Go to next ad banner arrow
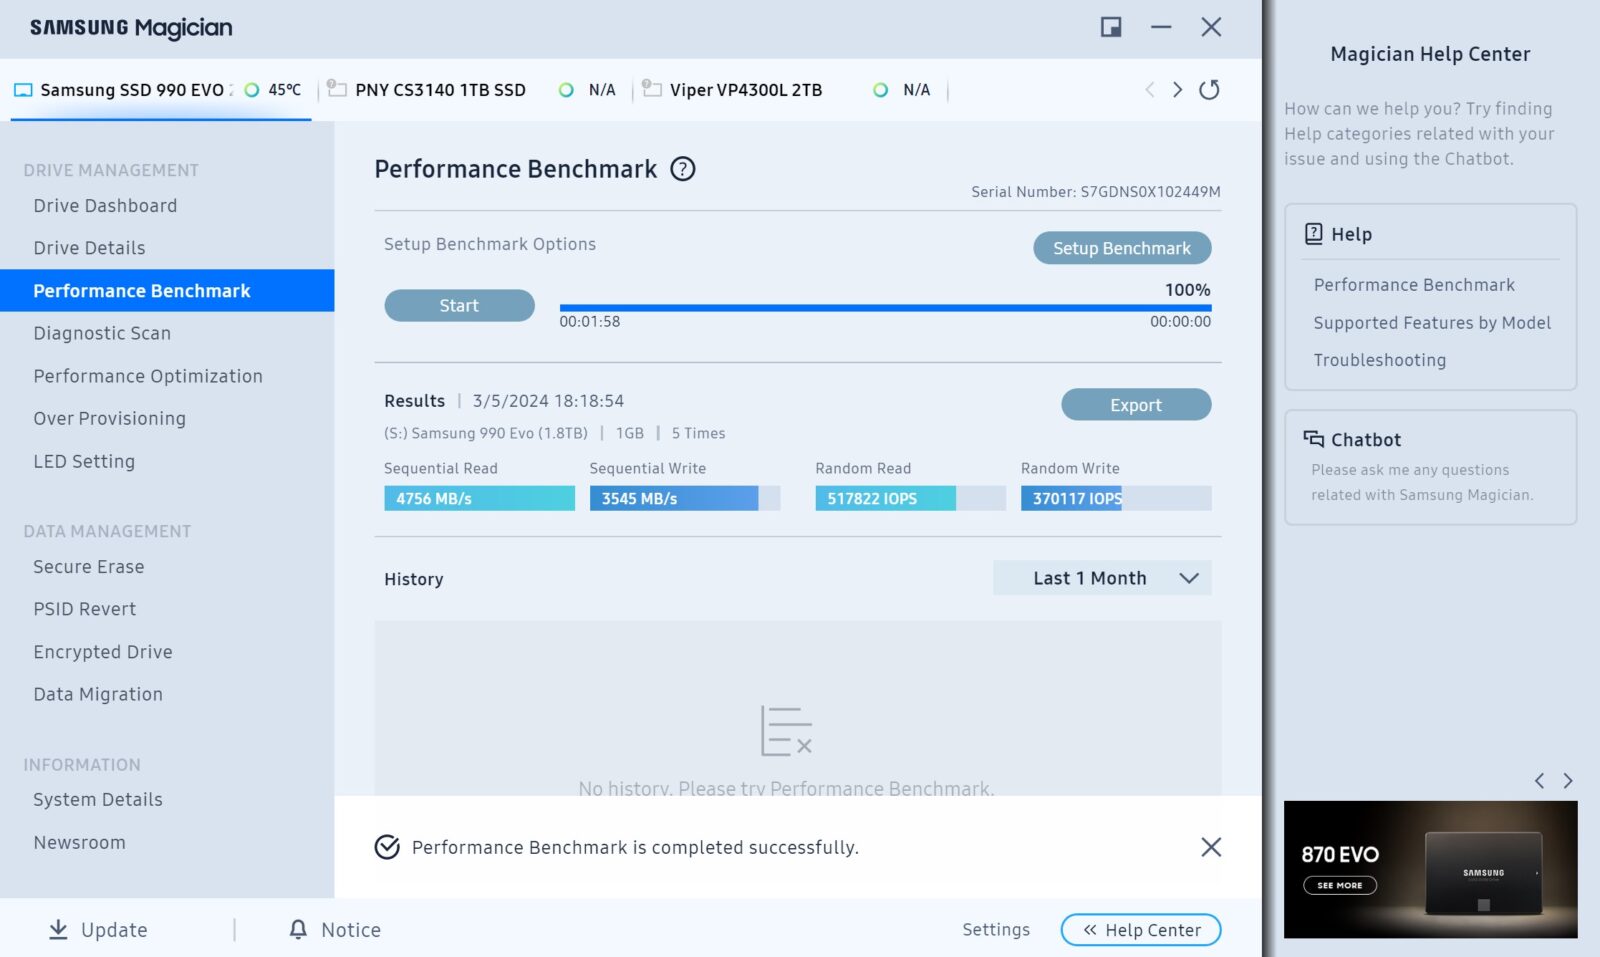This screenshot has width=1600, height=957. coord(1567,781)
